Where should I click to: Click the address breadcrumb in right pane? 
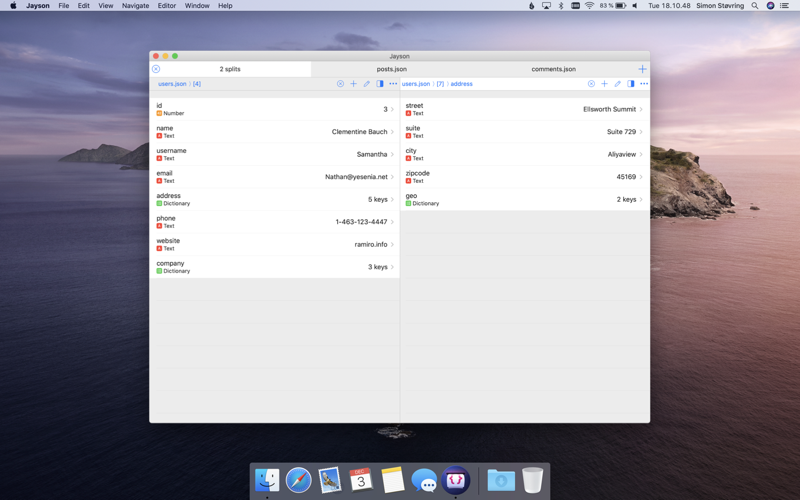coord(461,84)
